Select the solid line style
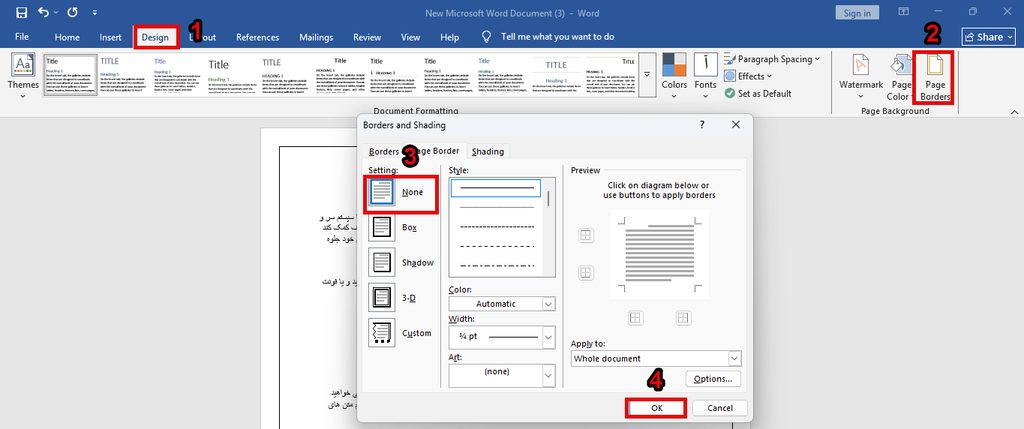Image resolution: width=1024 pixels, height=429 pixels. click(x=497, y=188)
